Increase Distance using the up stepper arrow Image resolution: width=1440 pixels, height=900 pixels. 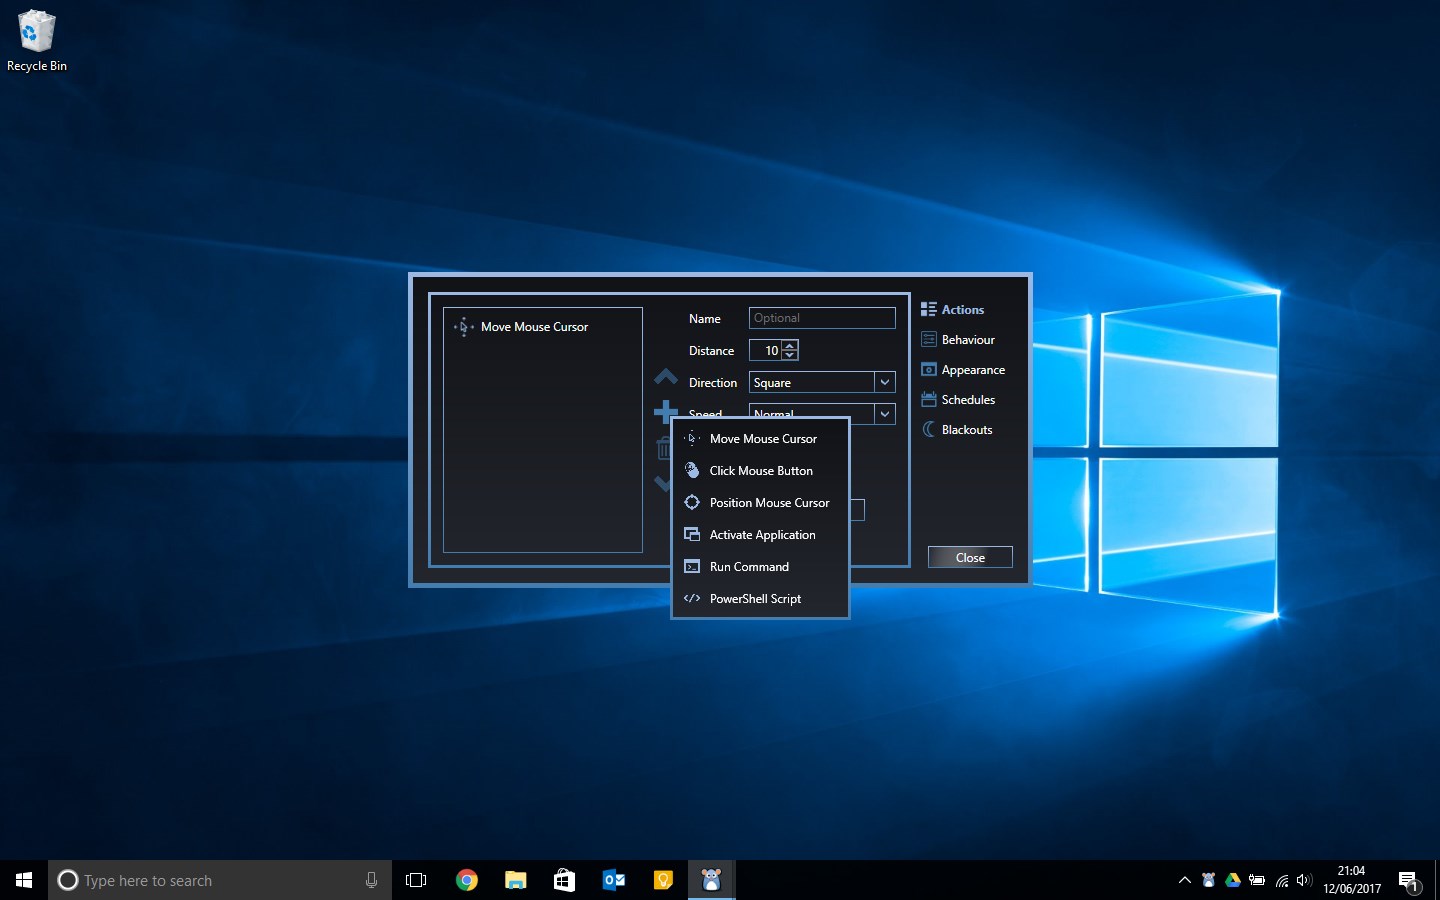(789, 346)
